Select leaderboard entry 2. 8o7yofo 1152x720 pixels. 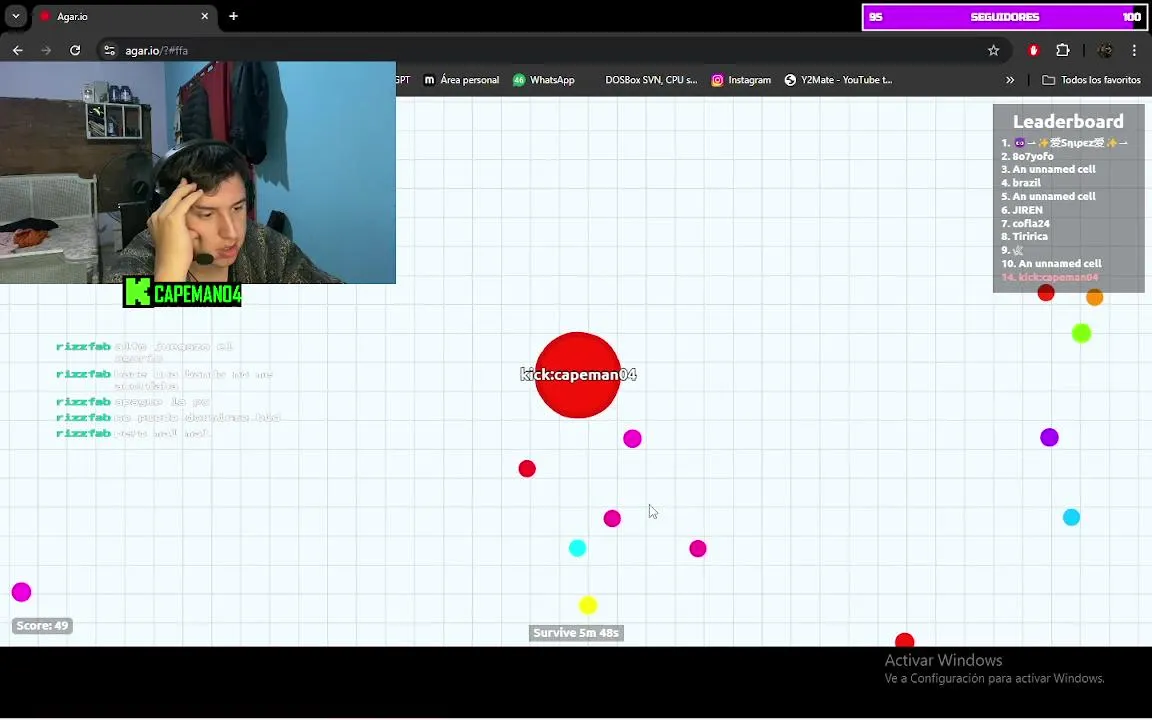tap(1027, 156)
